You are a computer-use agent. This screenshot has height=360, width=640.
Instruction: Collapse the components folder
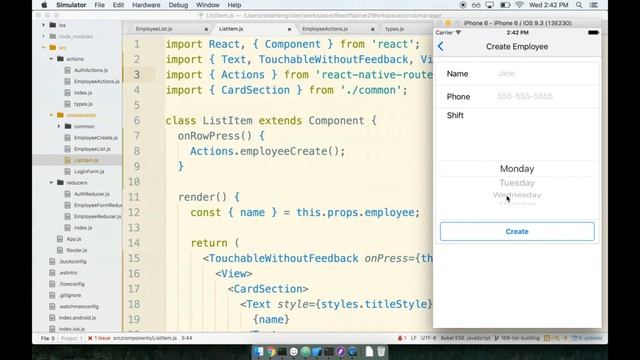coord(51,115)
